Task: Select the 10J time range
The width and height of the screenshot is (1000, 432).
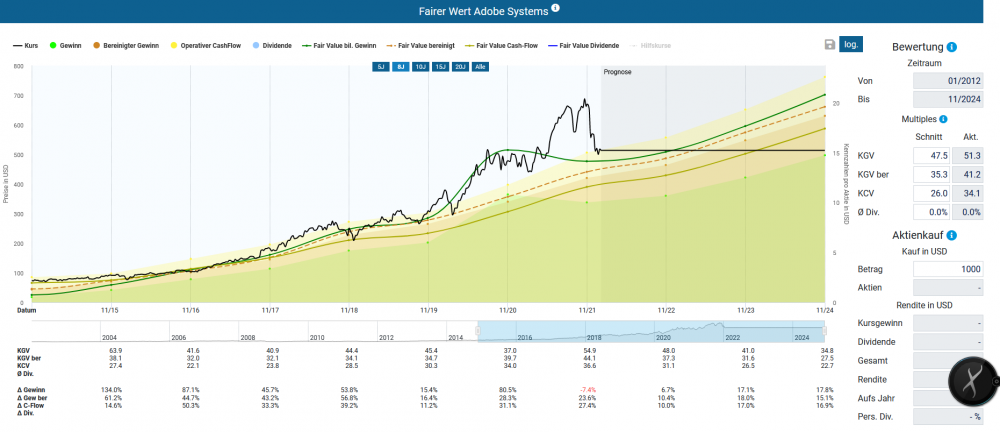Action: (x=420, y=66)
